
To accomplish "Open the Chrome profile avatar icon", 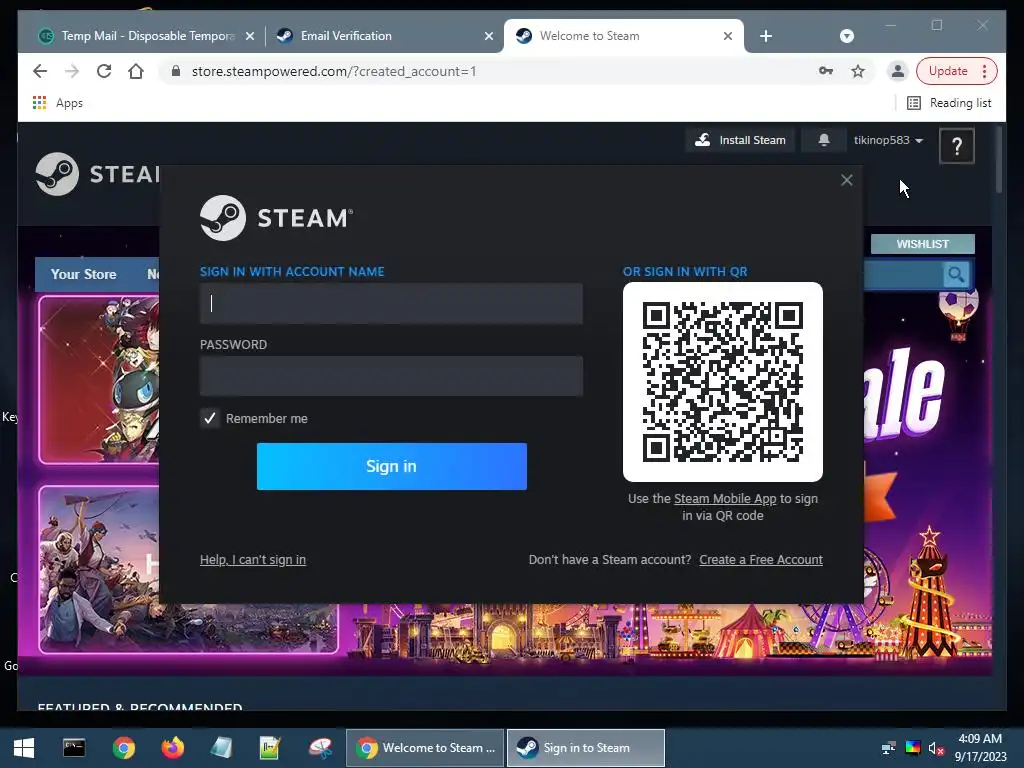I will (898, 71).
